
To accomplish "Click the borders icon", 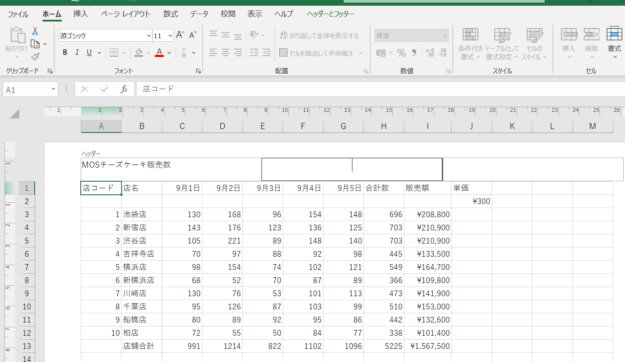I will 114,52.
